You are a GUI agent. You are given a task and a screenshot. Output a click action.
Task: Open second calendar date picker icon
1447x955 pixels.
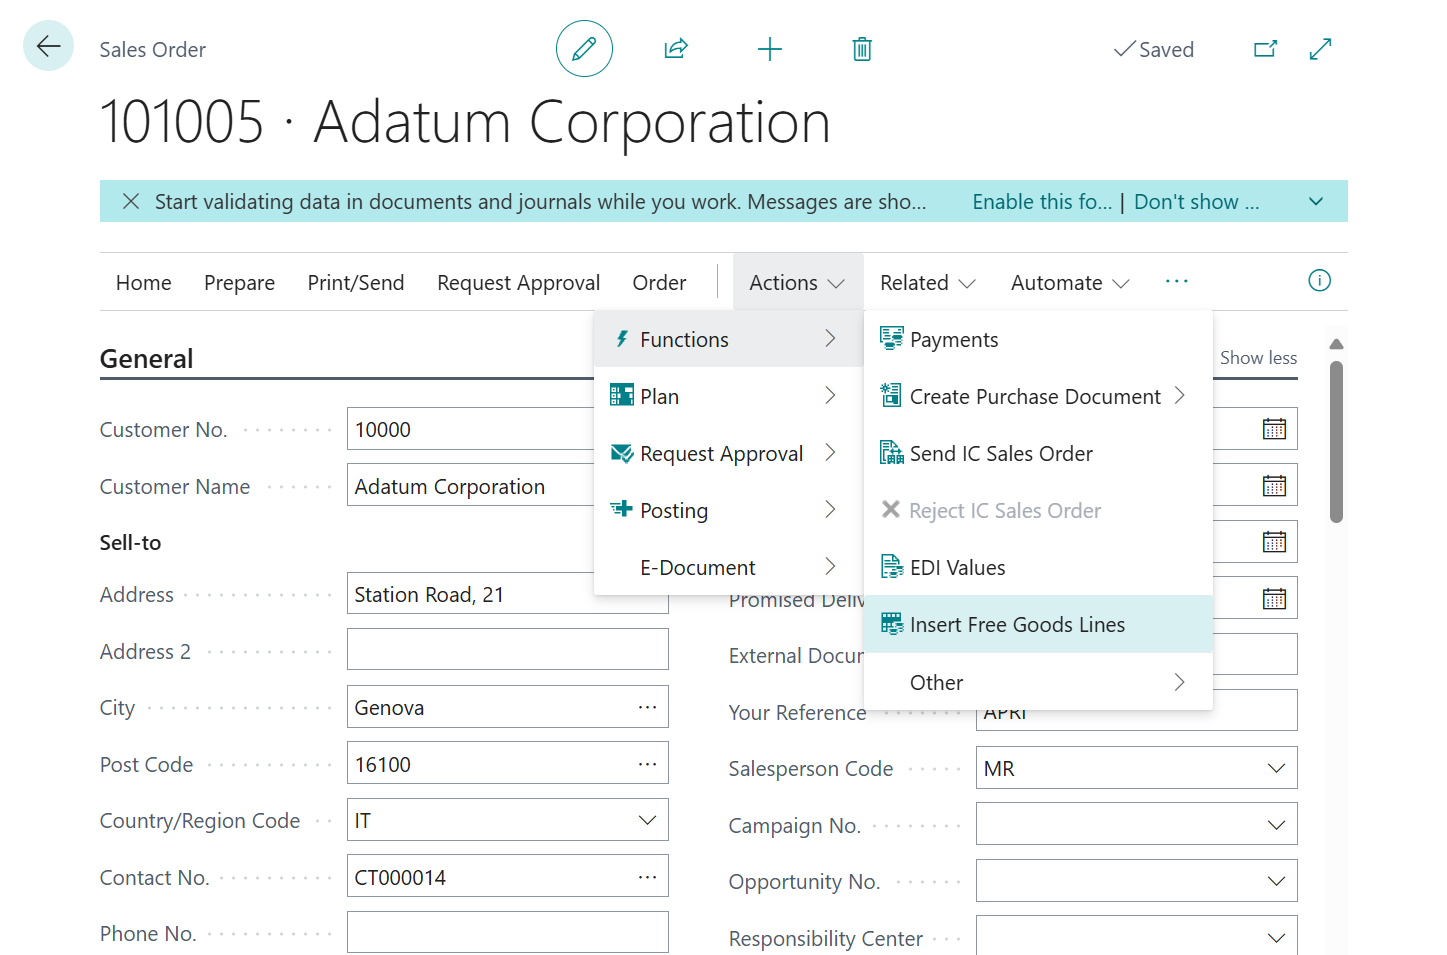click(1274, 486)
